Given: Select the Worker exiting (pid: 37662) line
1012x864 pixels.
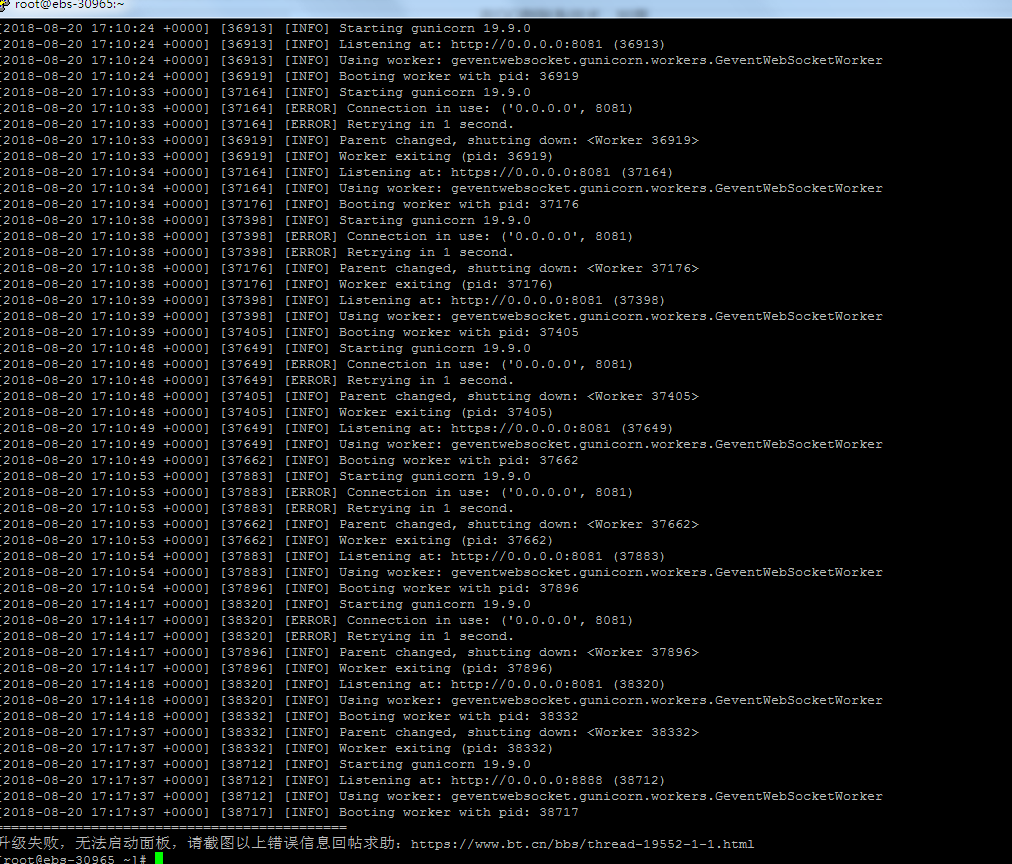Looking at the screenshot, I should (x=277, y=540).
